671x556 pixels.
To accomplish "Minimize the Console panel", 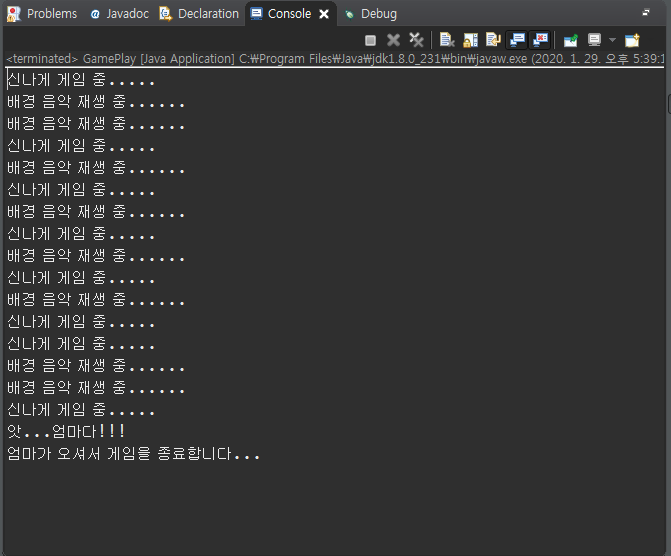I will tap(646, 12).
